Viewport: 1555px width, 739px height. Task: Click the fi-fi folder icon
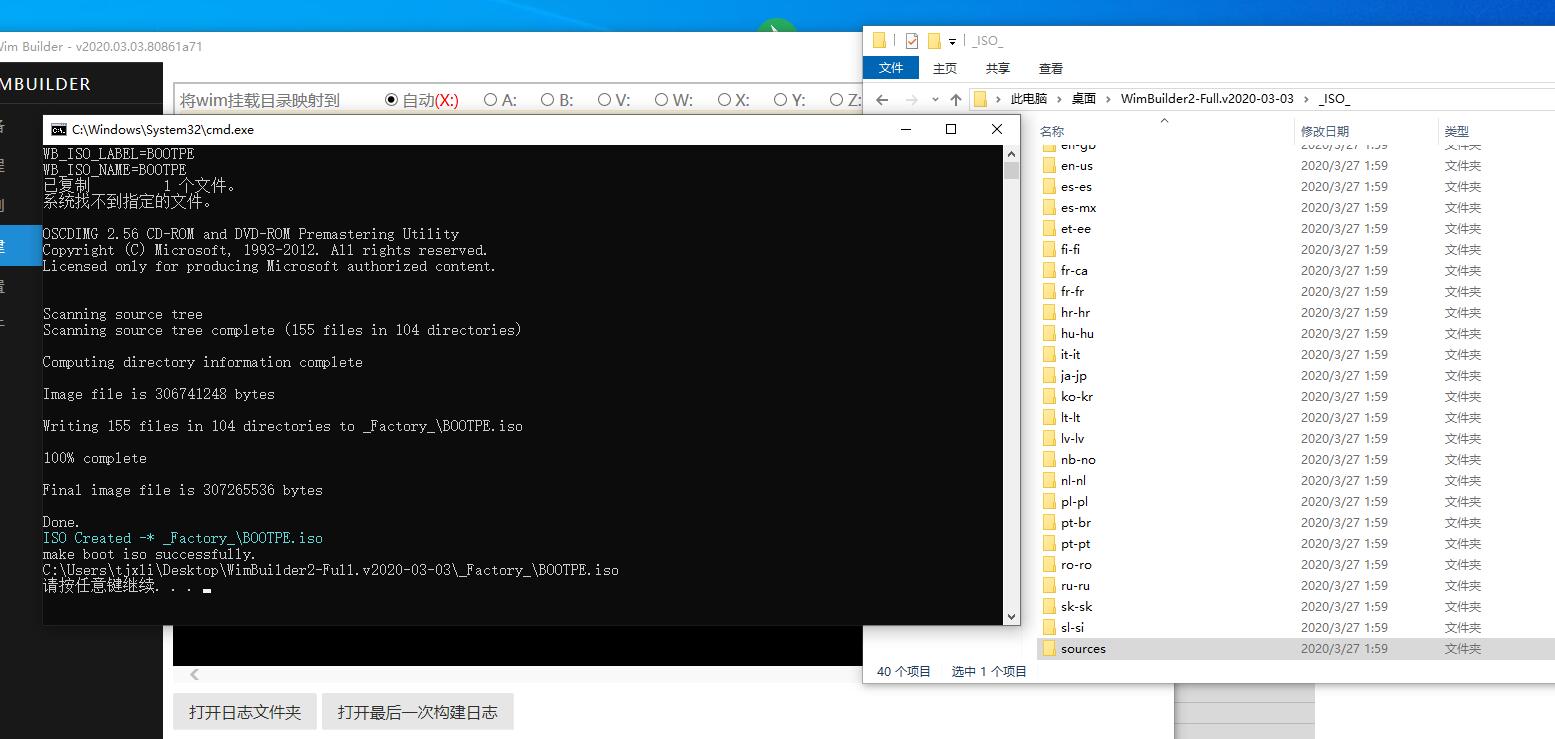[1049, 250]
